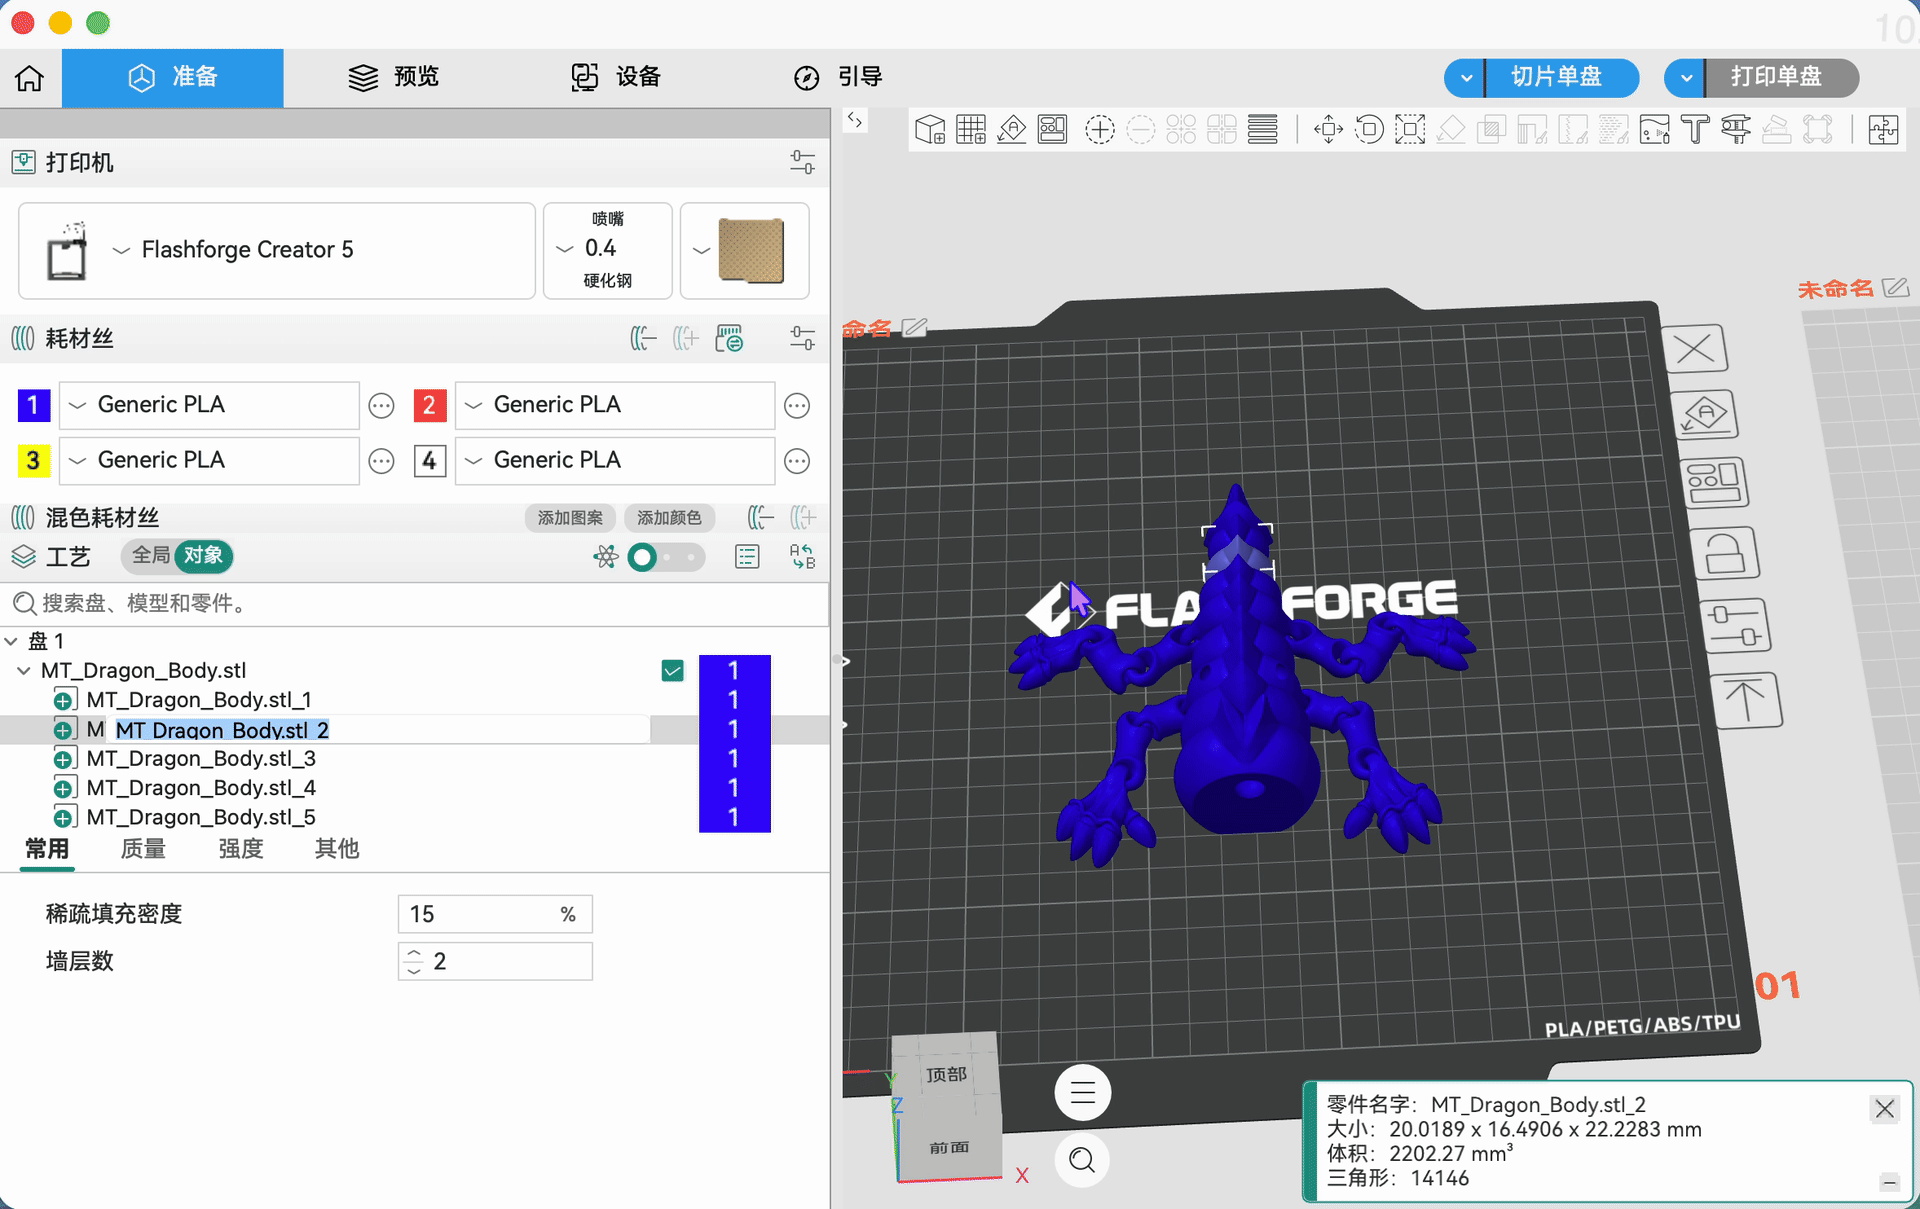This screenshot has height=1209, width=1920.
Task: Go to the home screen
Action: click(30, 77)
